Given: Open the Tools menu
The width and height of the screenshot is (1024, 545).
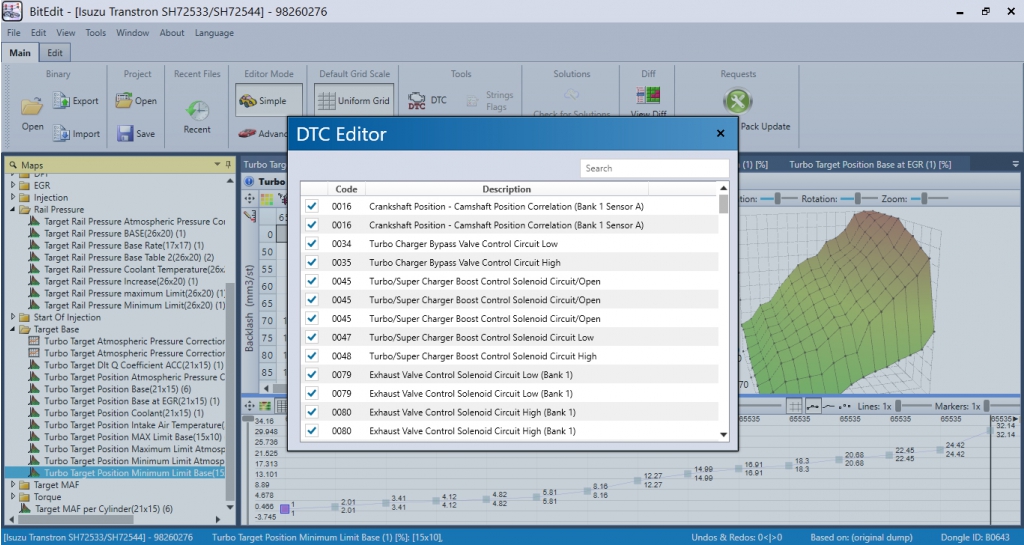Looking at the screenshot, I should click(x=95, y=33).
